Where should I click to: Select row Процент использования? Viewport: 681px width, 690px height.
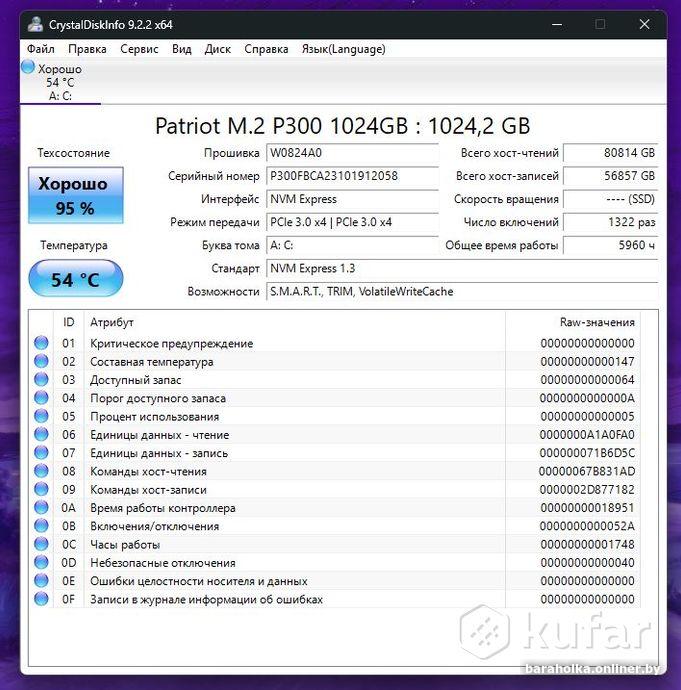335,416
